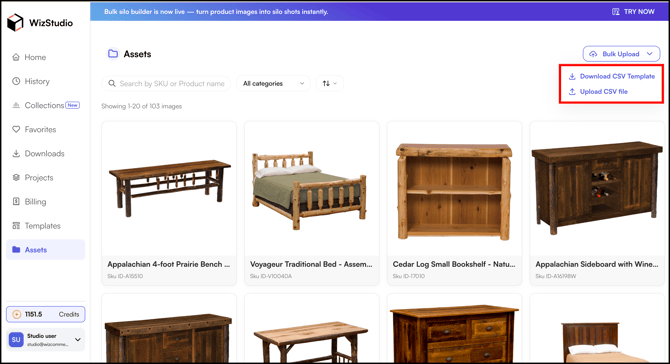This screenshot has height=364, width=670.
Task: Select Assets in the sidebar
Action: point(45,250)
